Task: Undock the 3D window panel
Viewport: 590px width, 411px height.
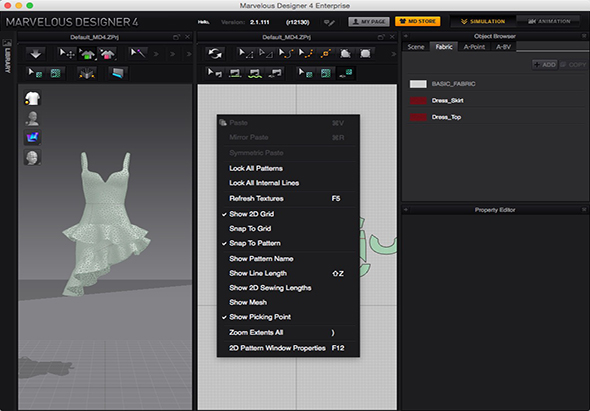Action: point(176,37)
